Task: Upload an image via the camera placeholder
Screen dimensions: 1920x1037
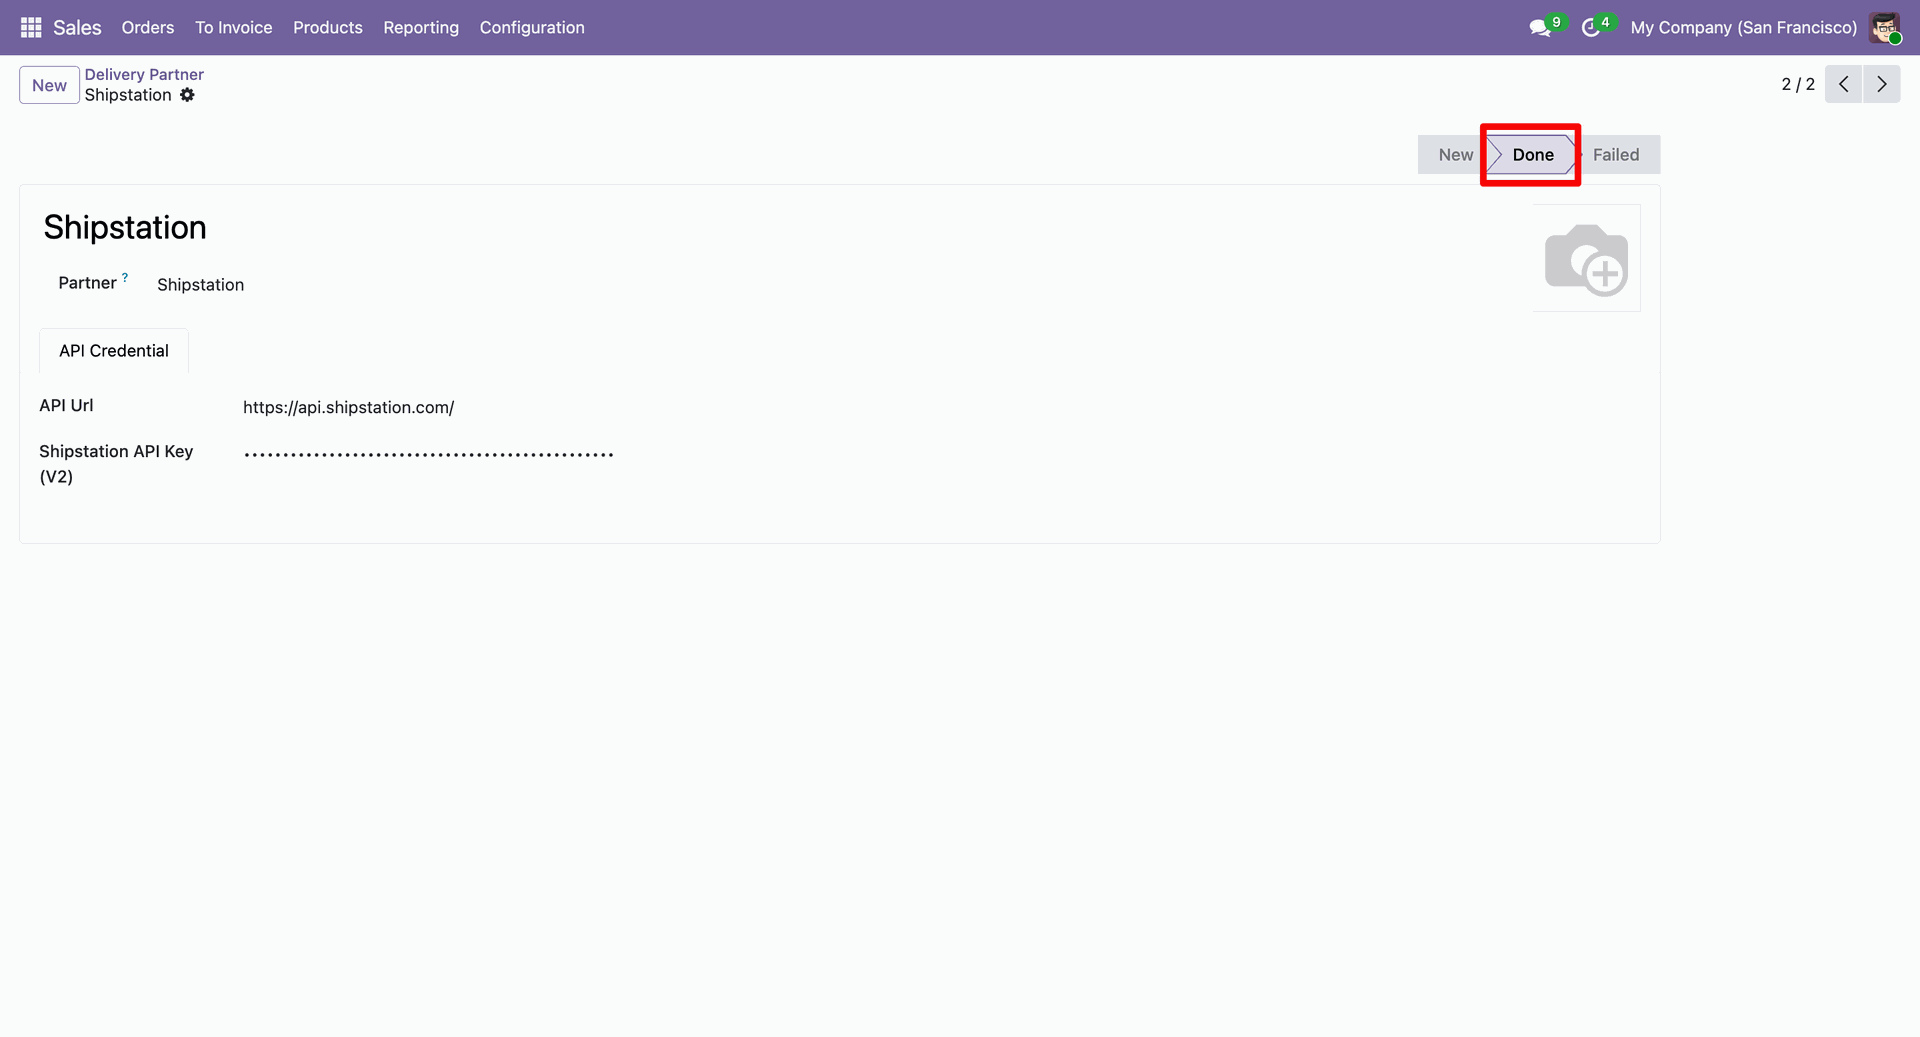Action: pos(1586,258)
